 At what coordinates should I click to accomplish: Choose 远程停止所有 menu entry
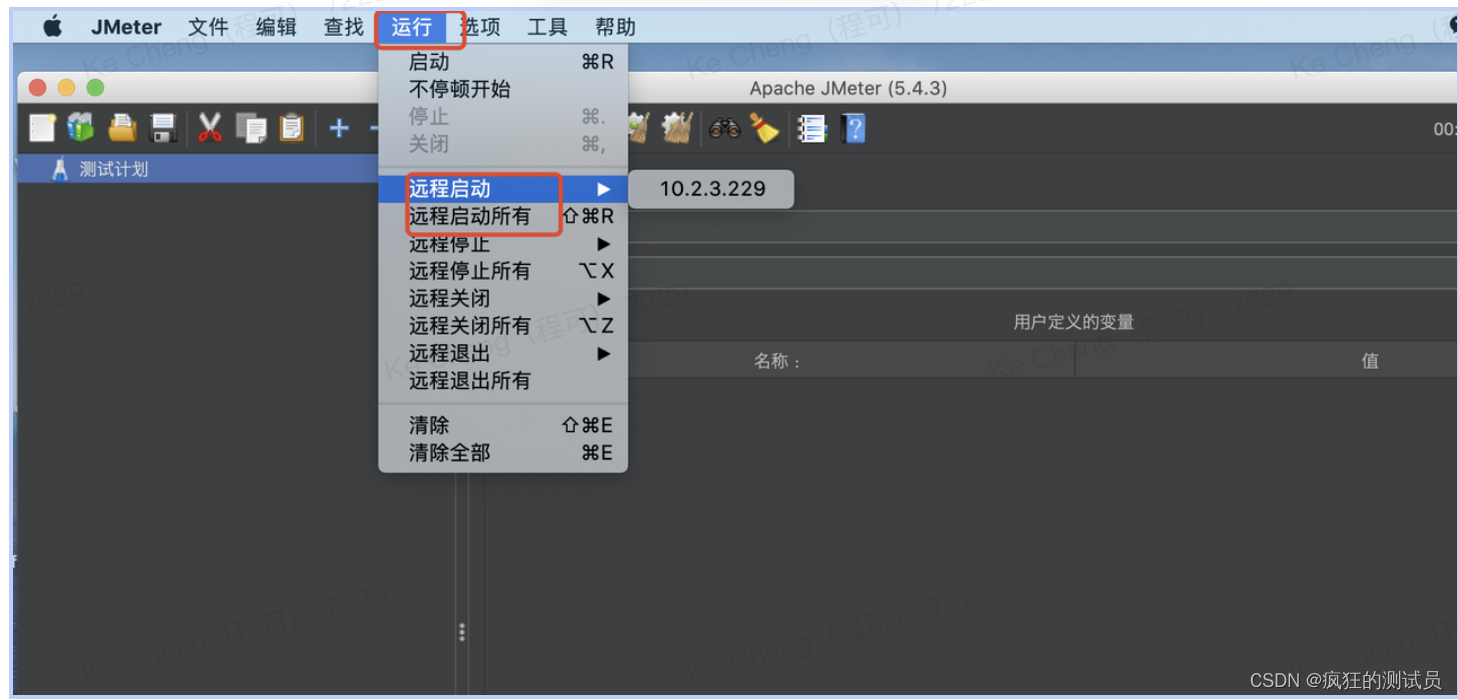(x=503, y=271)
